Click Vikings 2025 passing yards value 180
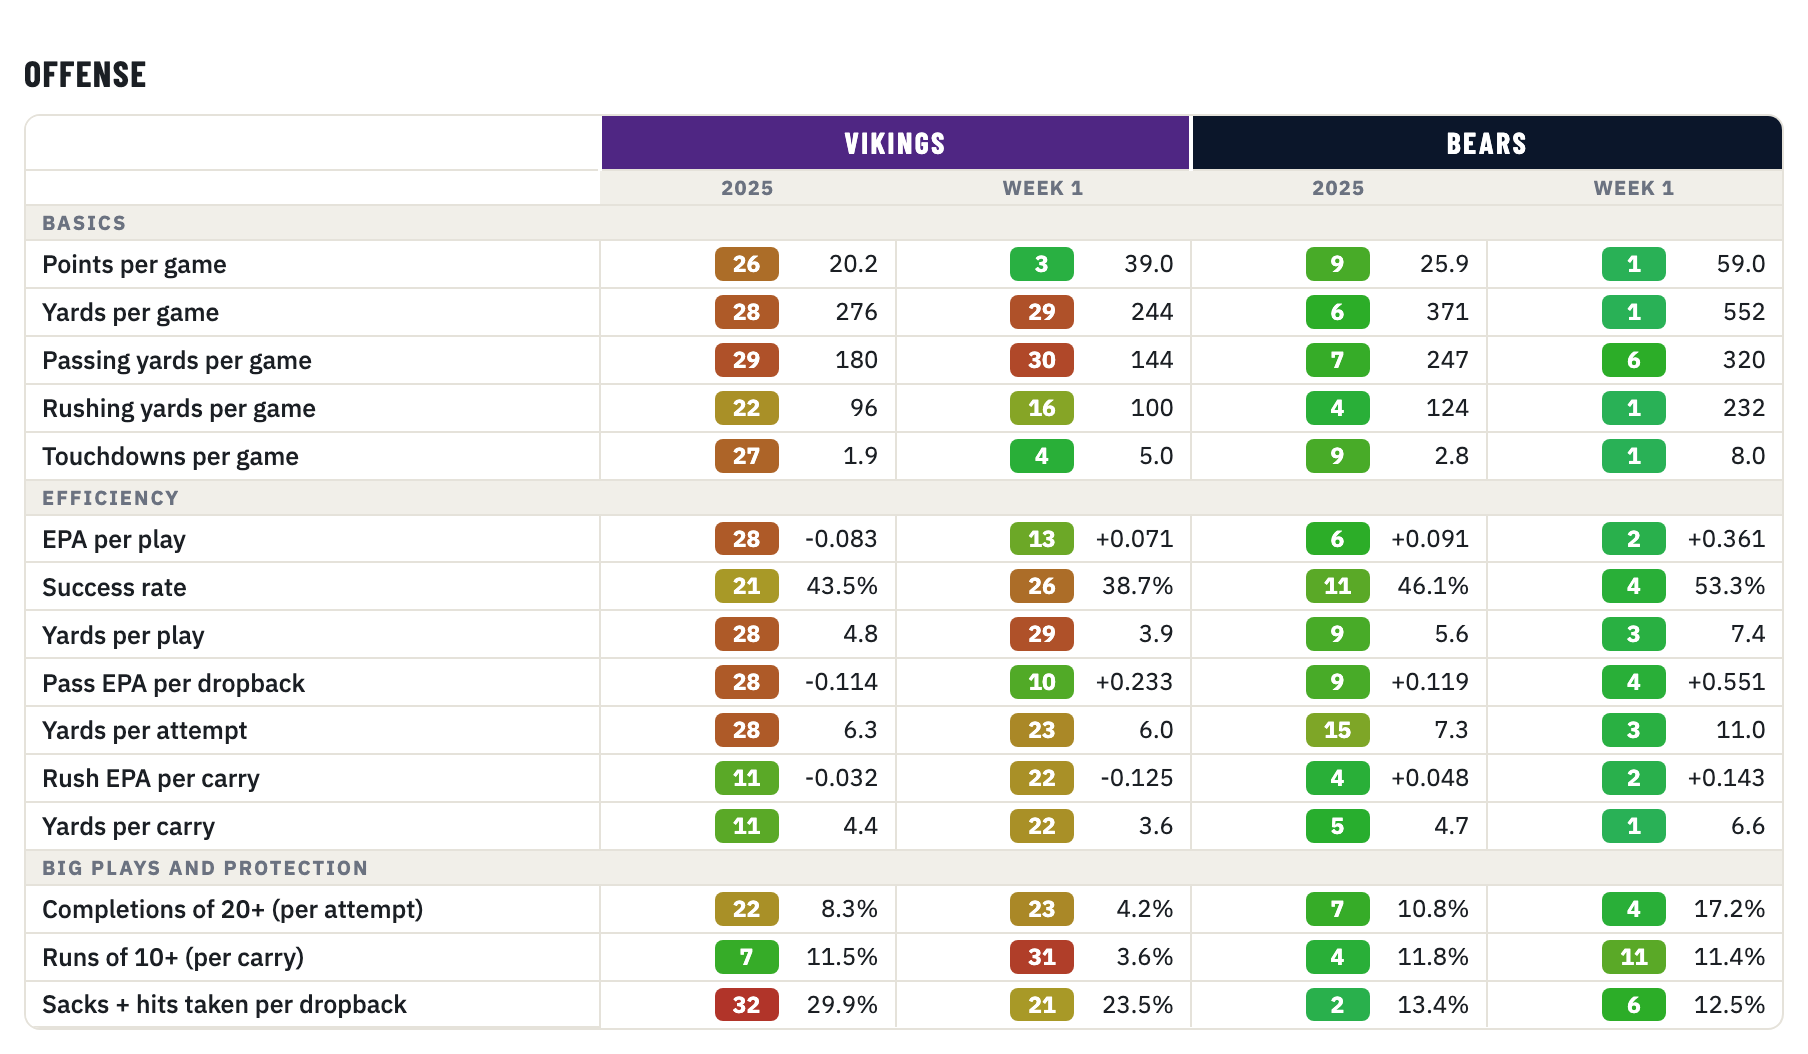This screenshot has width=1808, height=1054. click(x=856, y=360)
